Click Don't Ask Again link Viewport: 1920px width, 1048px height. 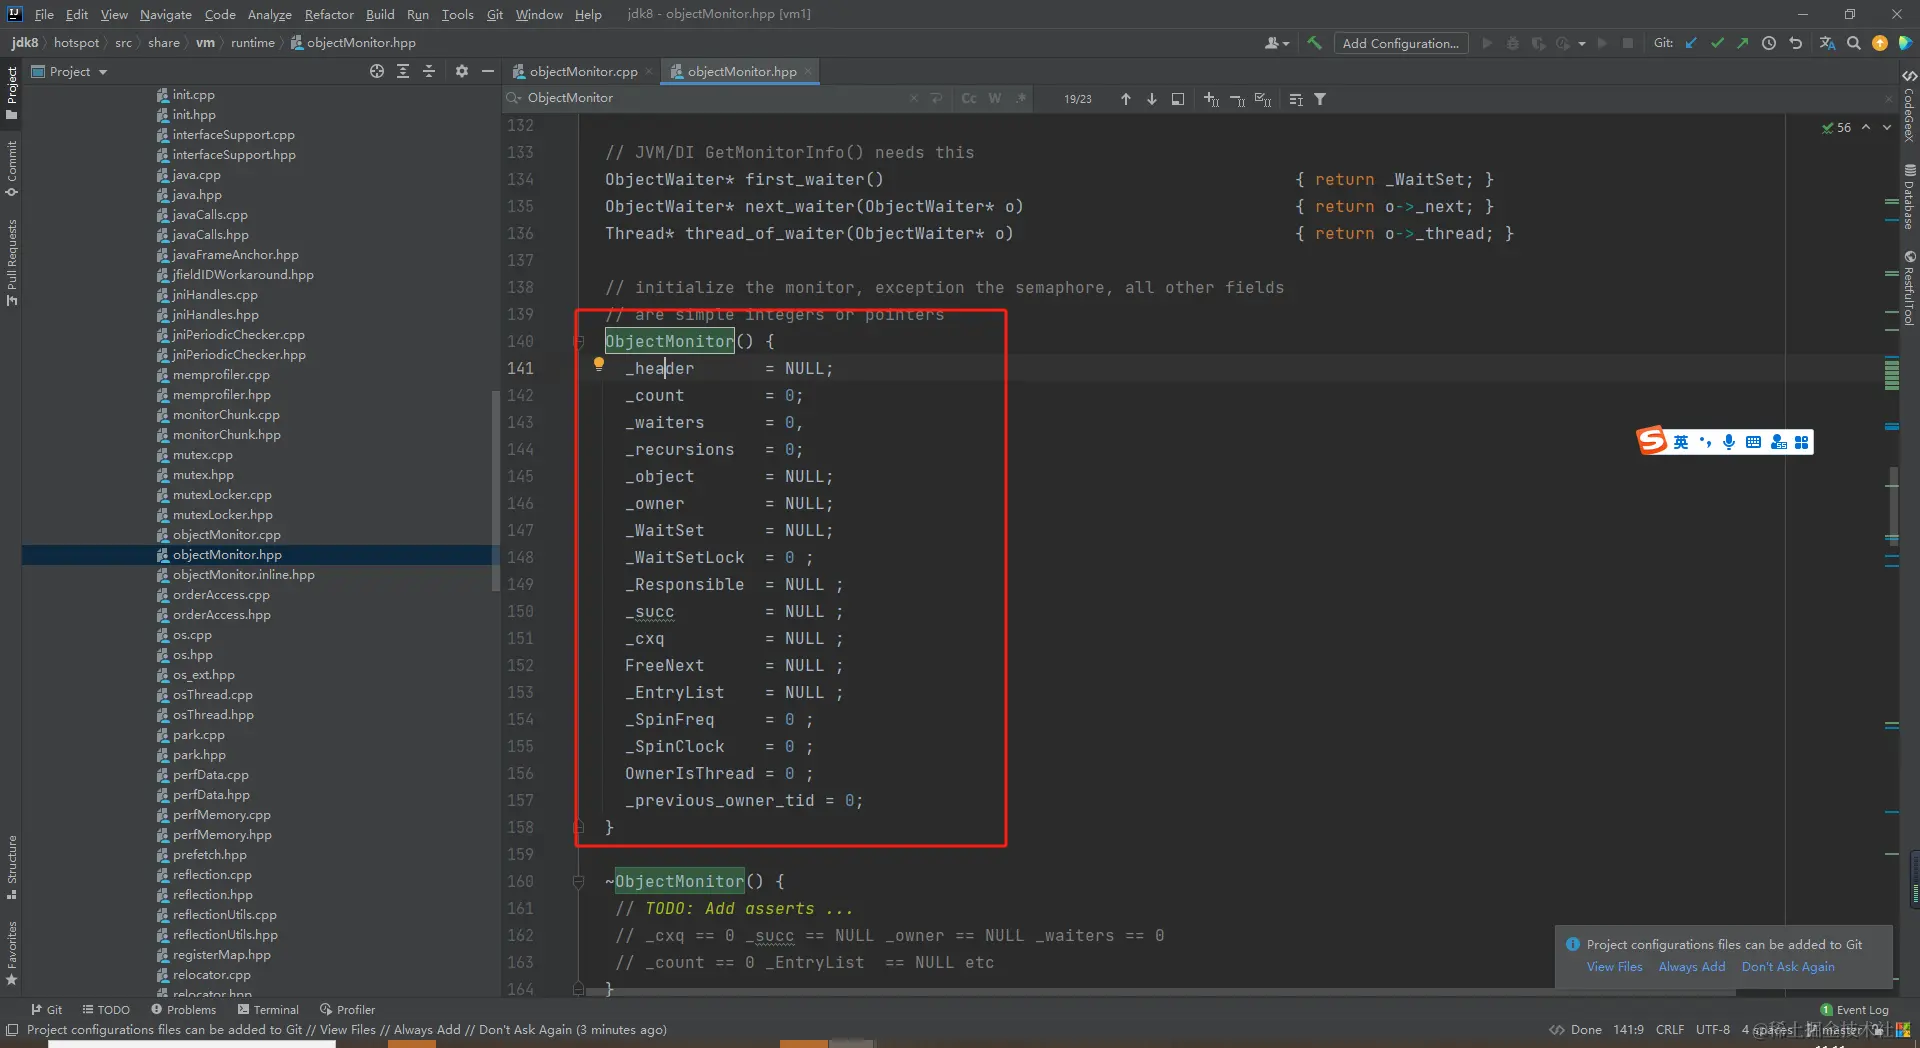(1788, 967)
